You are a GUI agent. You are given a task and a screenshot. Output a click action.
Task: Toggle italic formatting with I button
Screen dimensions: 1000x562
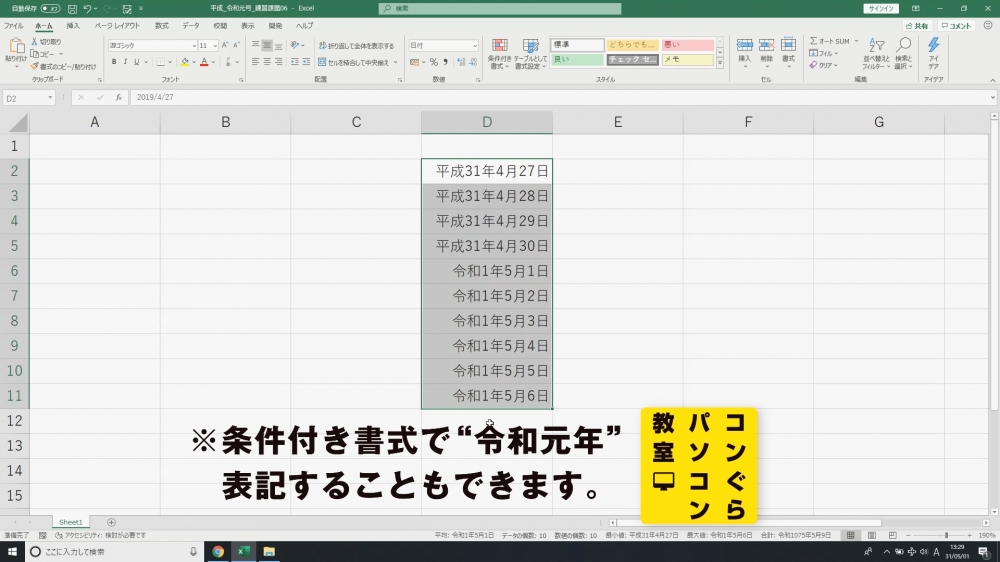[126, 62]
